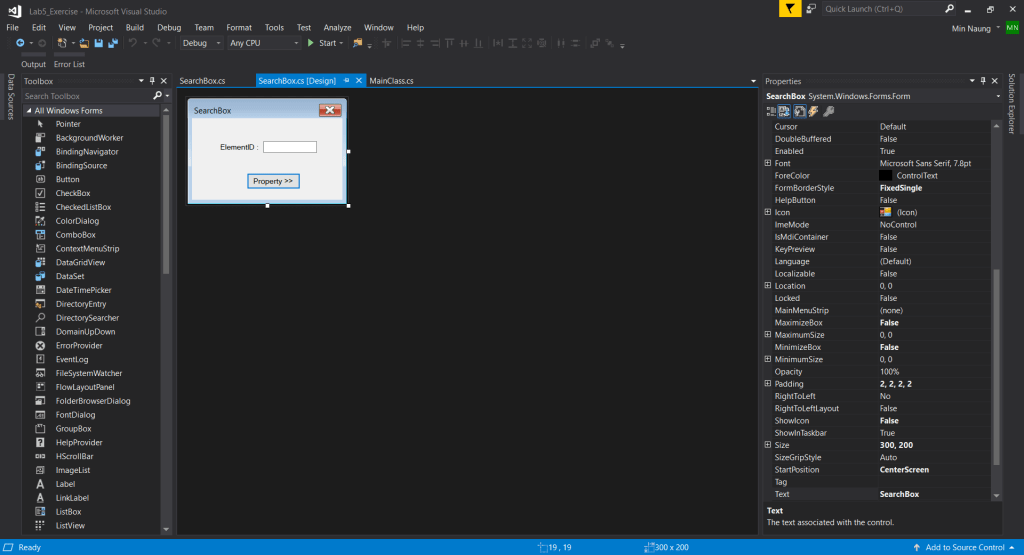1024x555 pixels.
Task: Expand the Font property node
Action: coord(768,163)
